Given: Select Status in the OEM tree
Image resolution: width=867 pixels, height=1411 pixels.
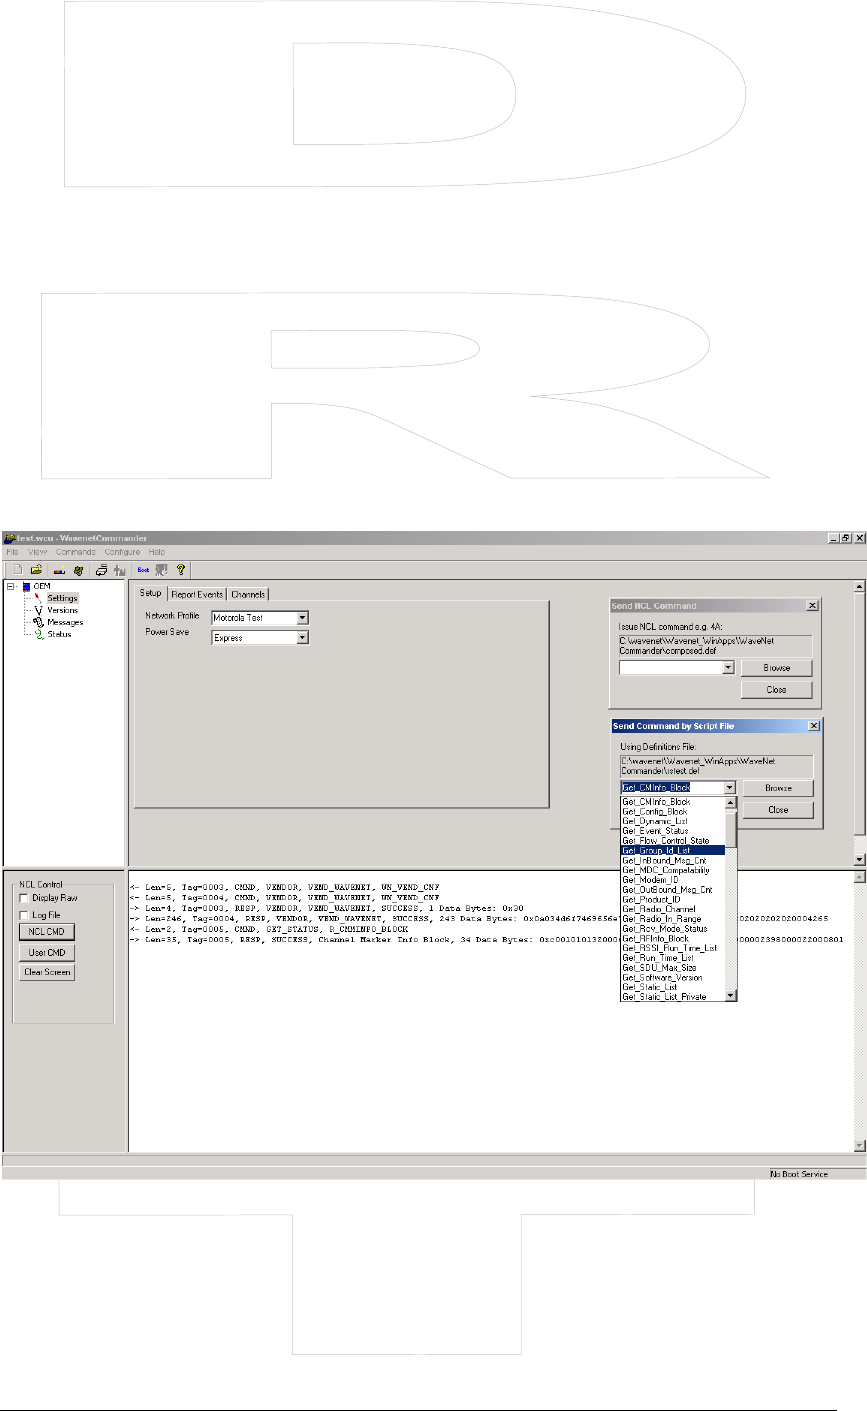Looking at the screenshot, I should (59, 634).
